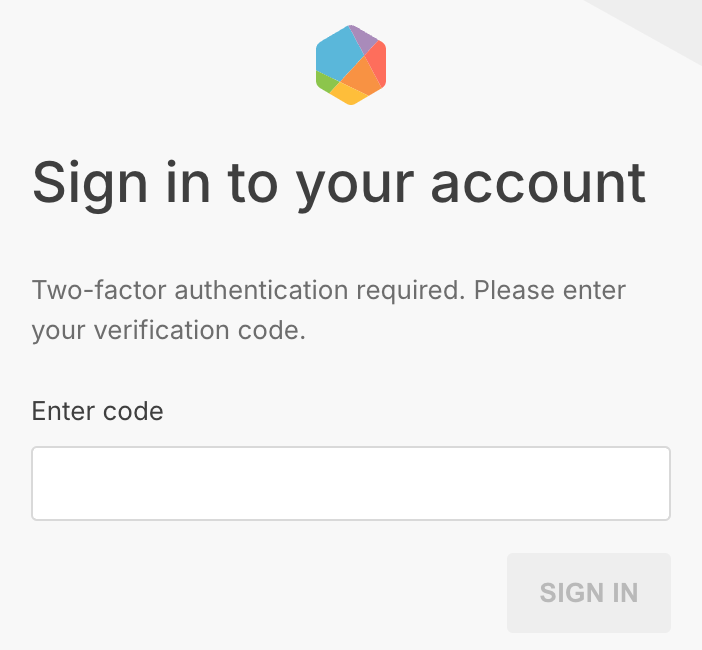This screenshot has width=702, height=650.
Task: Click the SIGN IN button
Action: (x=589, y=593)
